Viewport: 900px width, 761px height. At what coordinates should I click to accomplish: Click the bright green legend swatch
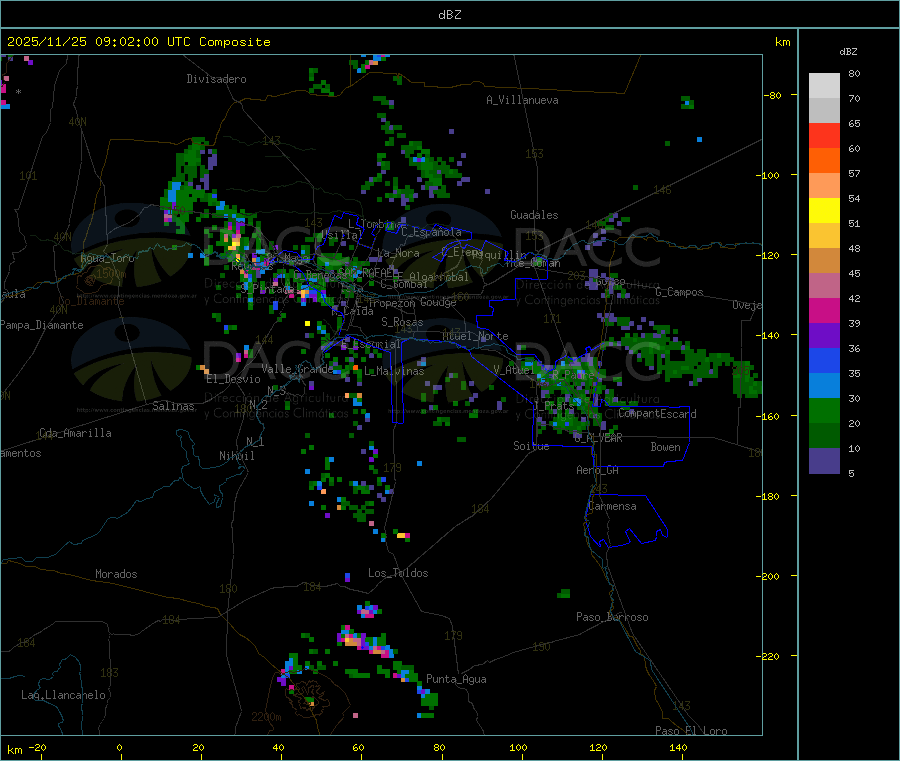coord(824,411)
